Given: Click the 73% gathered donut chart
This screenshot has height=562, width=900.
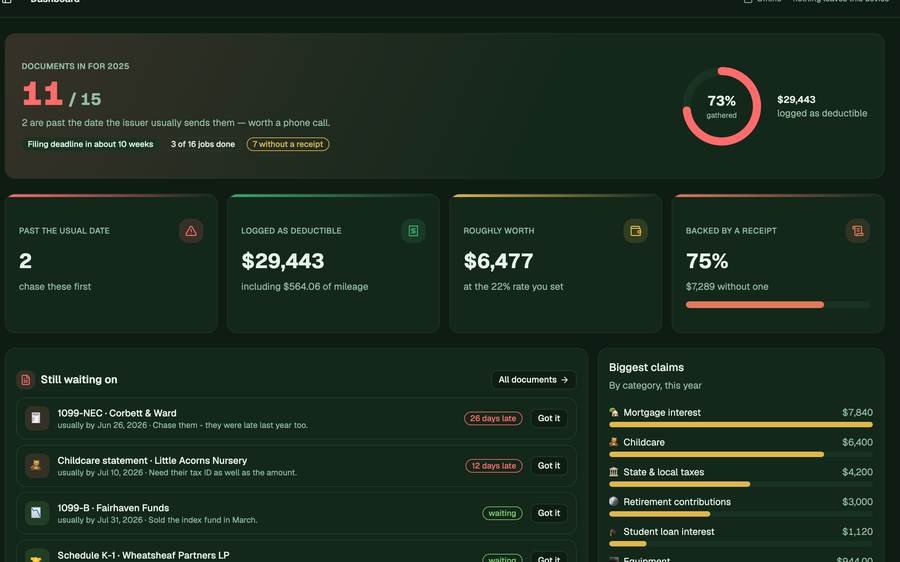Looking at the screenshot, I should 721,106.
